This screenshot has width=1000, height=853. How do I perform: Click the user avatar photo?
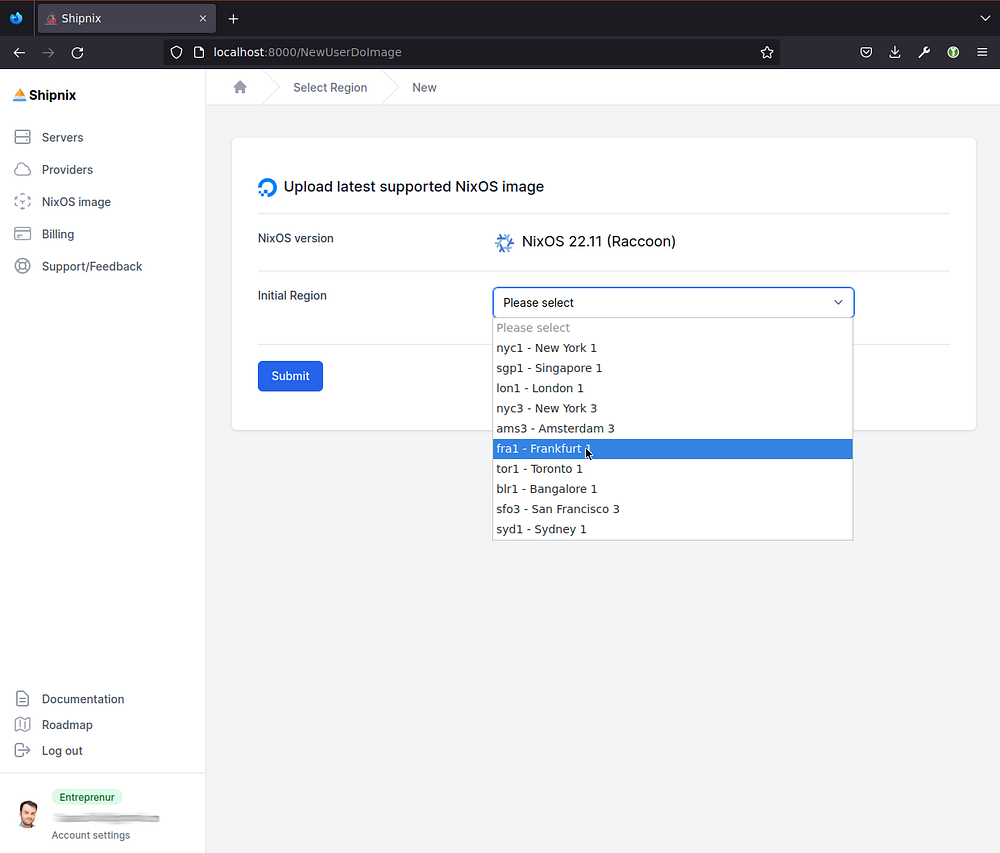pos(28,814)
